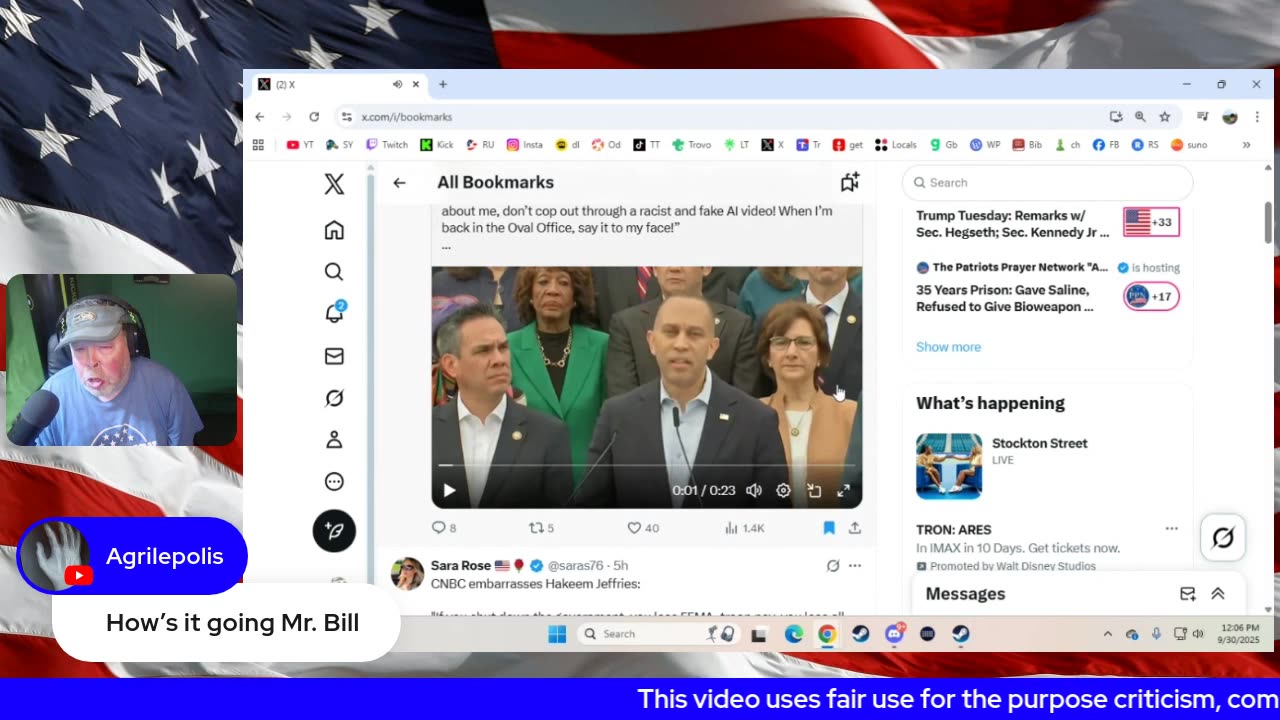The height and width of the screenshot is (720, 1280).
Task: Like the post with 40 likes
Action: click(643, 528)
